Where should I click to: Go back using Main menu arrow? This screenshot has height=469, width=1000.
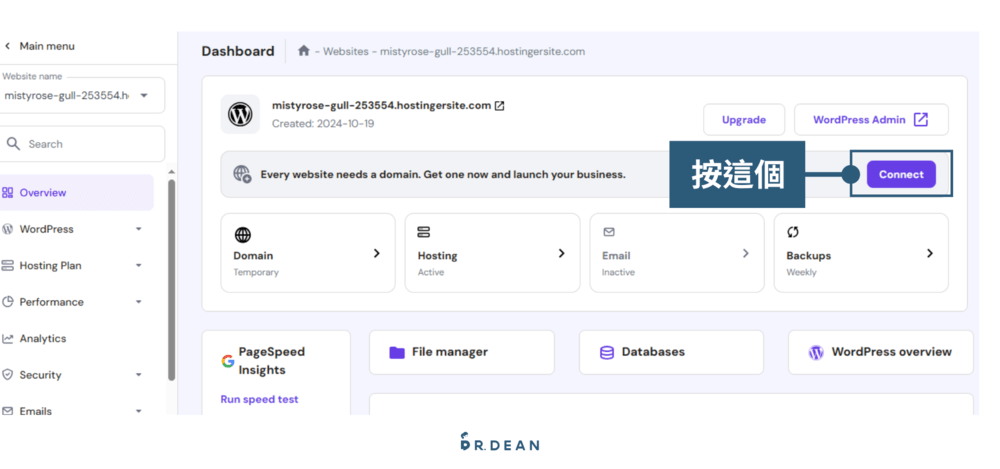[8, 46]
